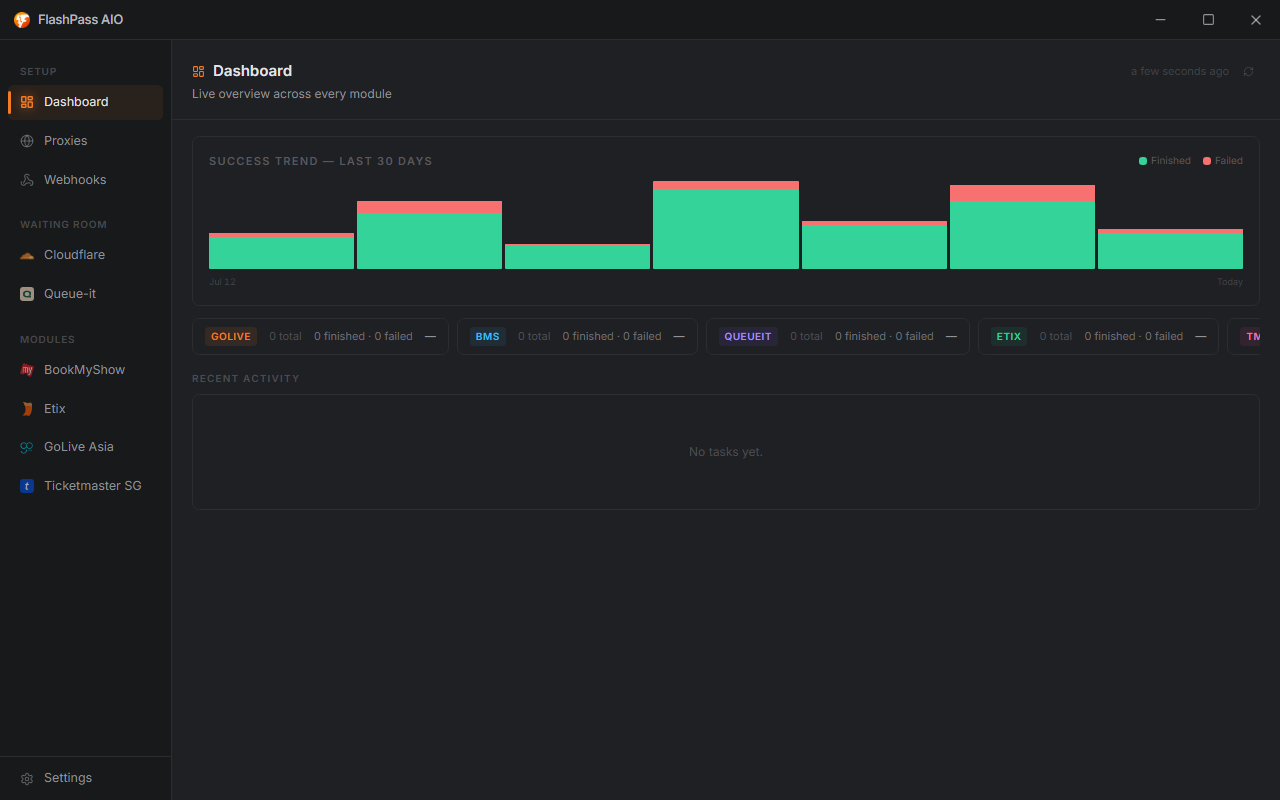Click the Settings gear icon
Screen dimensions: 1280x800
[27, 778]
